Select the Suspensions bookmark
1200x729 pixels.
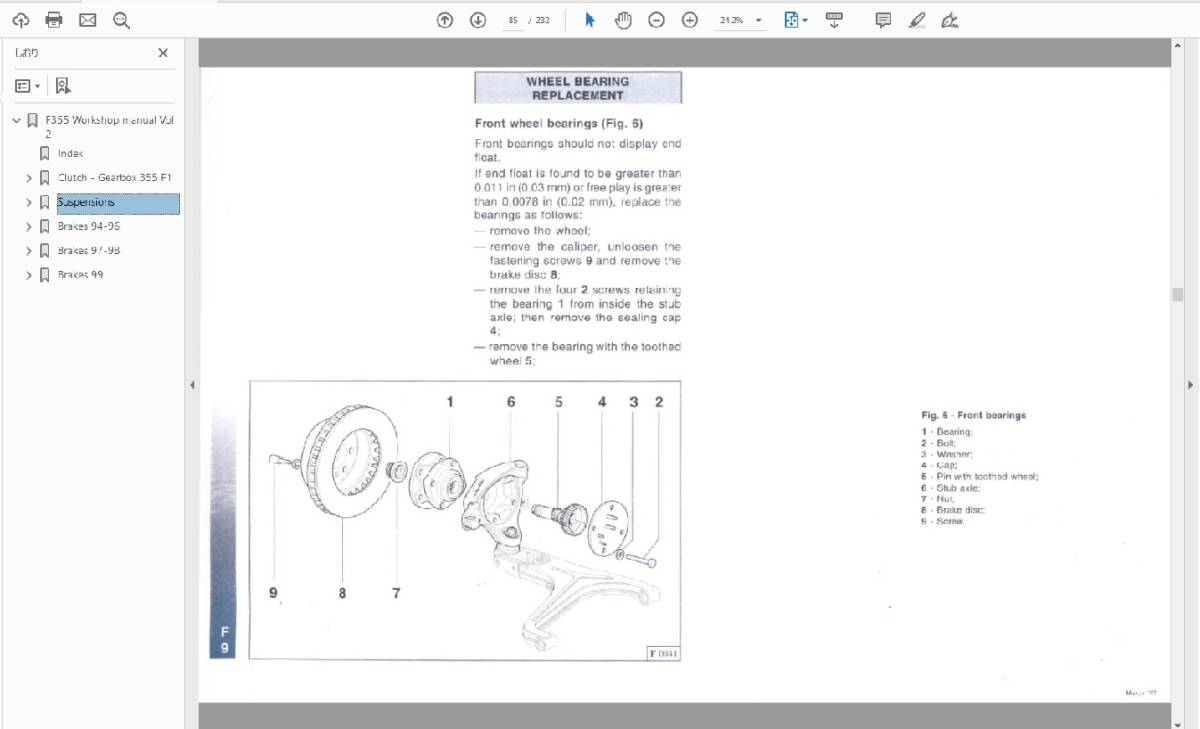(x=86, y=203)
